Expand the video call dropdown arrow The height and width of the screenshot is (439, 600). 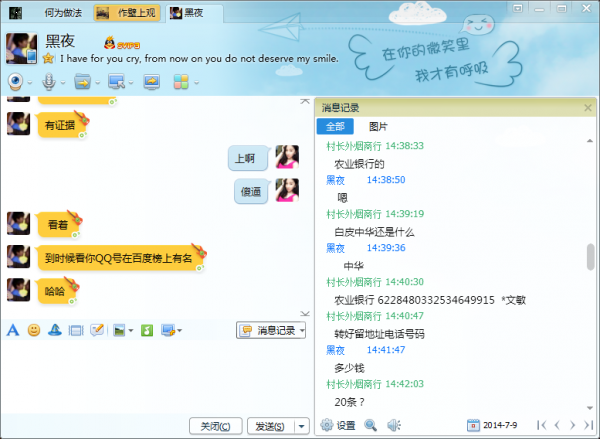pos(30,82)
